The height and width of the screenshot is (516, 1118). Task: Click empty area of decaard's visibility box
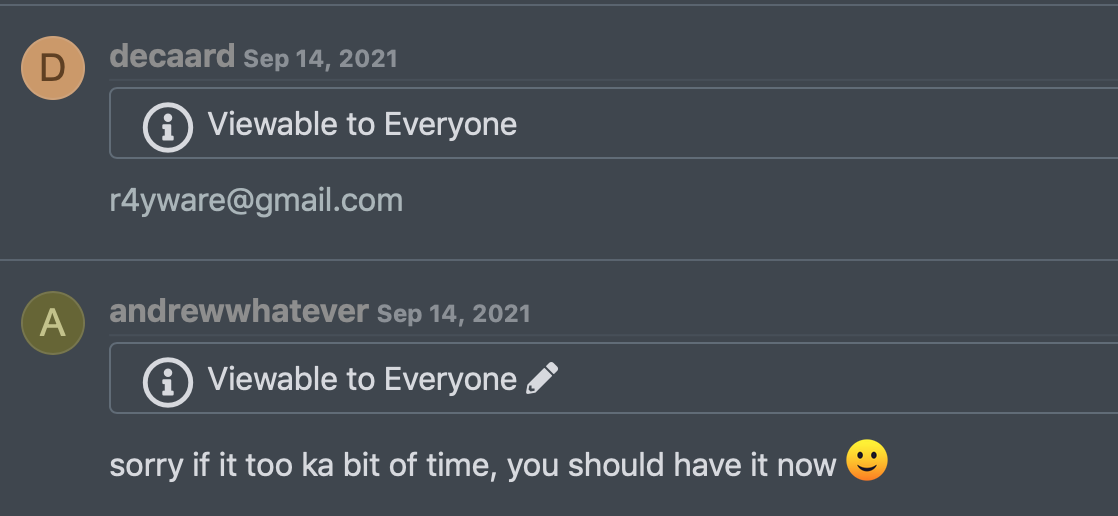[820, 123]
